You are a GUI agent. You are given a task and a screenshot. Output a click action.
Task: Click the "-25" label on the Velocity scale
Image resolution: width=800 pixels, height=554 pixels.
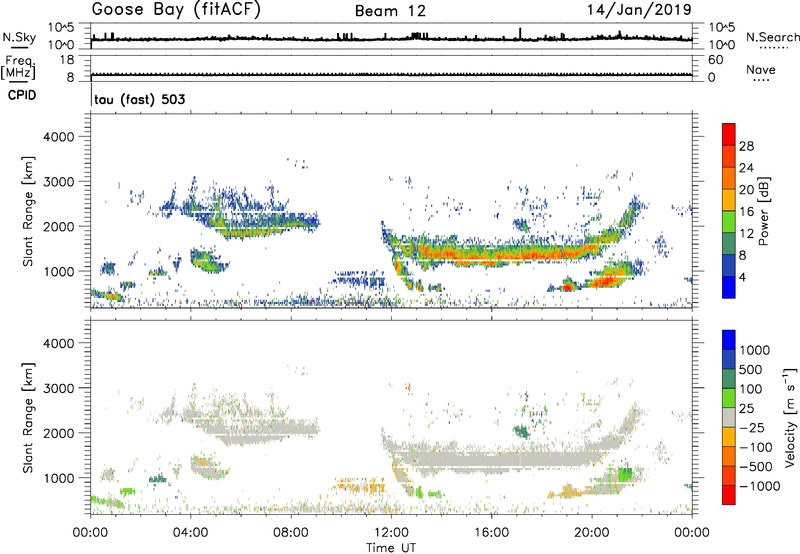point(752,428)
